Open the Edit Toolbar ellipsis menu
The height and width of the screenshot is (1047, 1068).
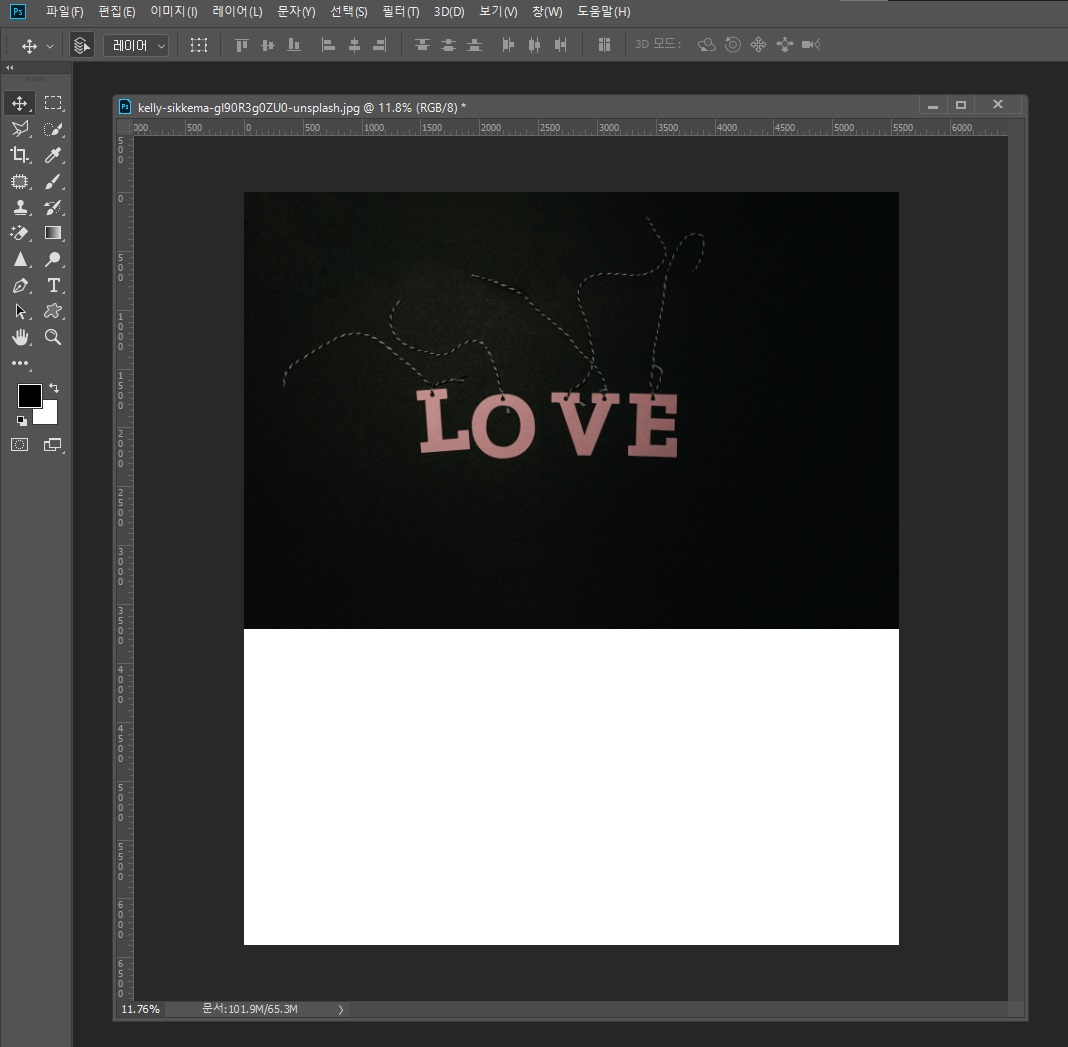click(x=20, y=363)
